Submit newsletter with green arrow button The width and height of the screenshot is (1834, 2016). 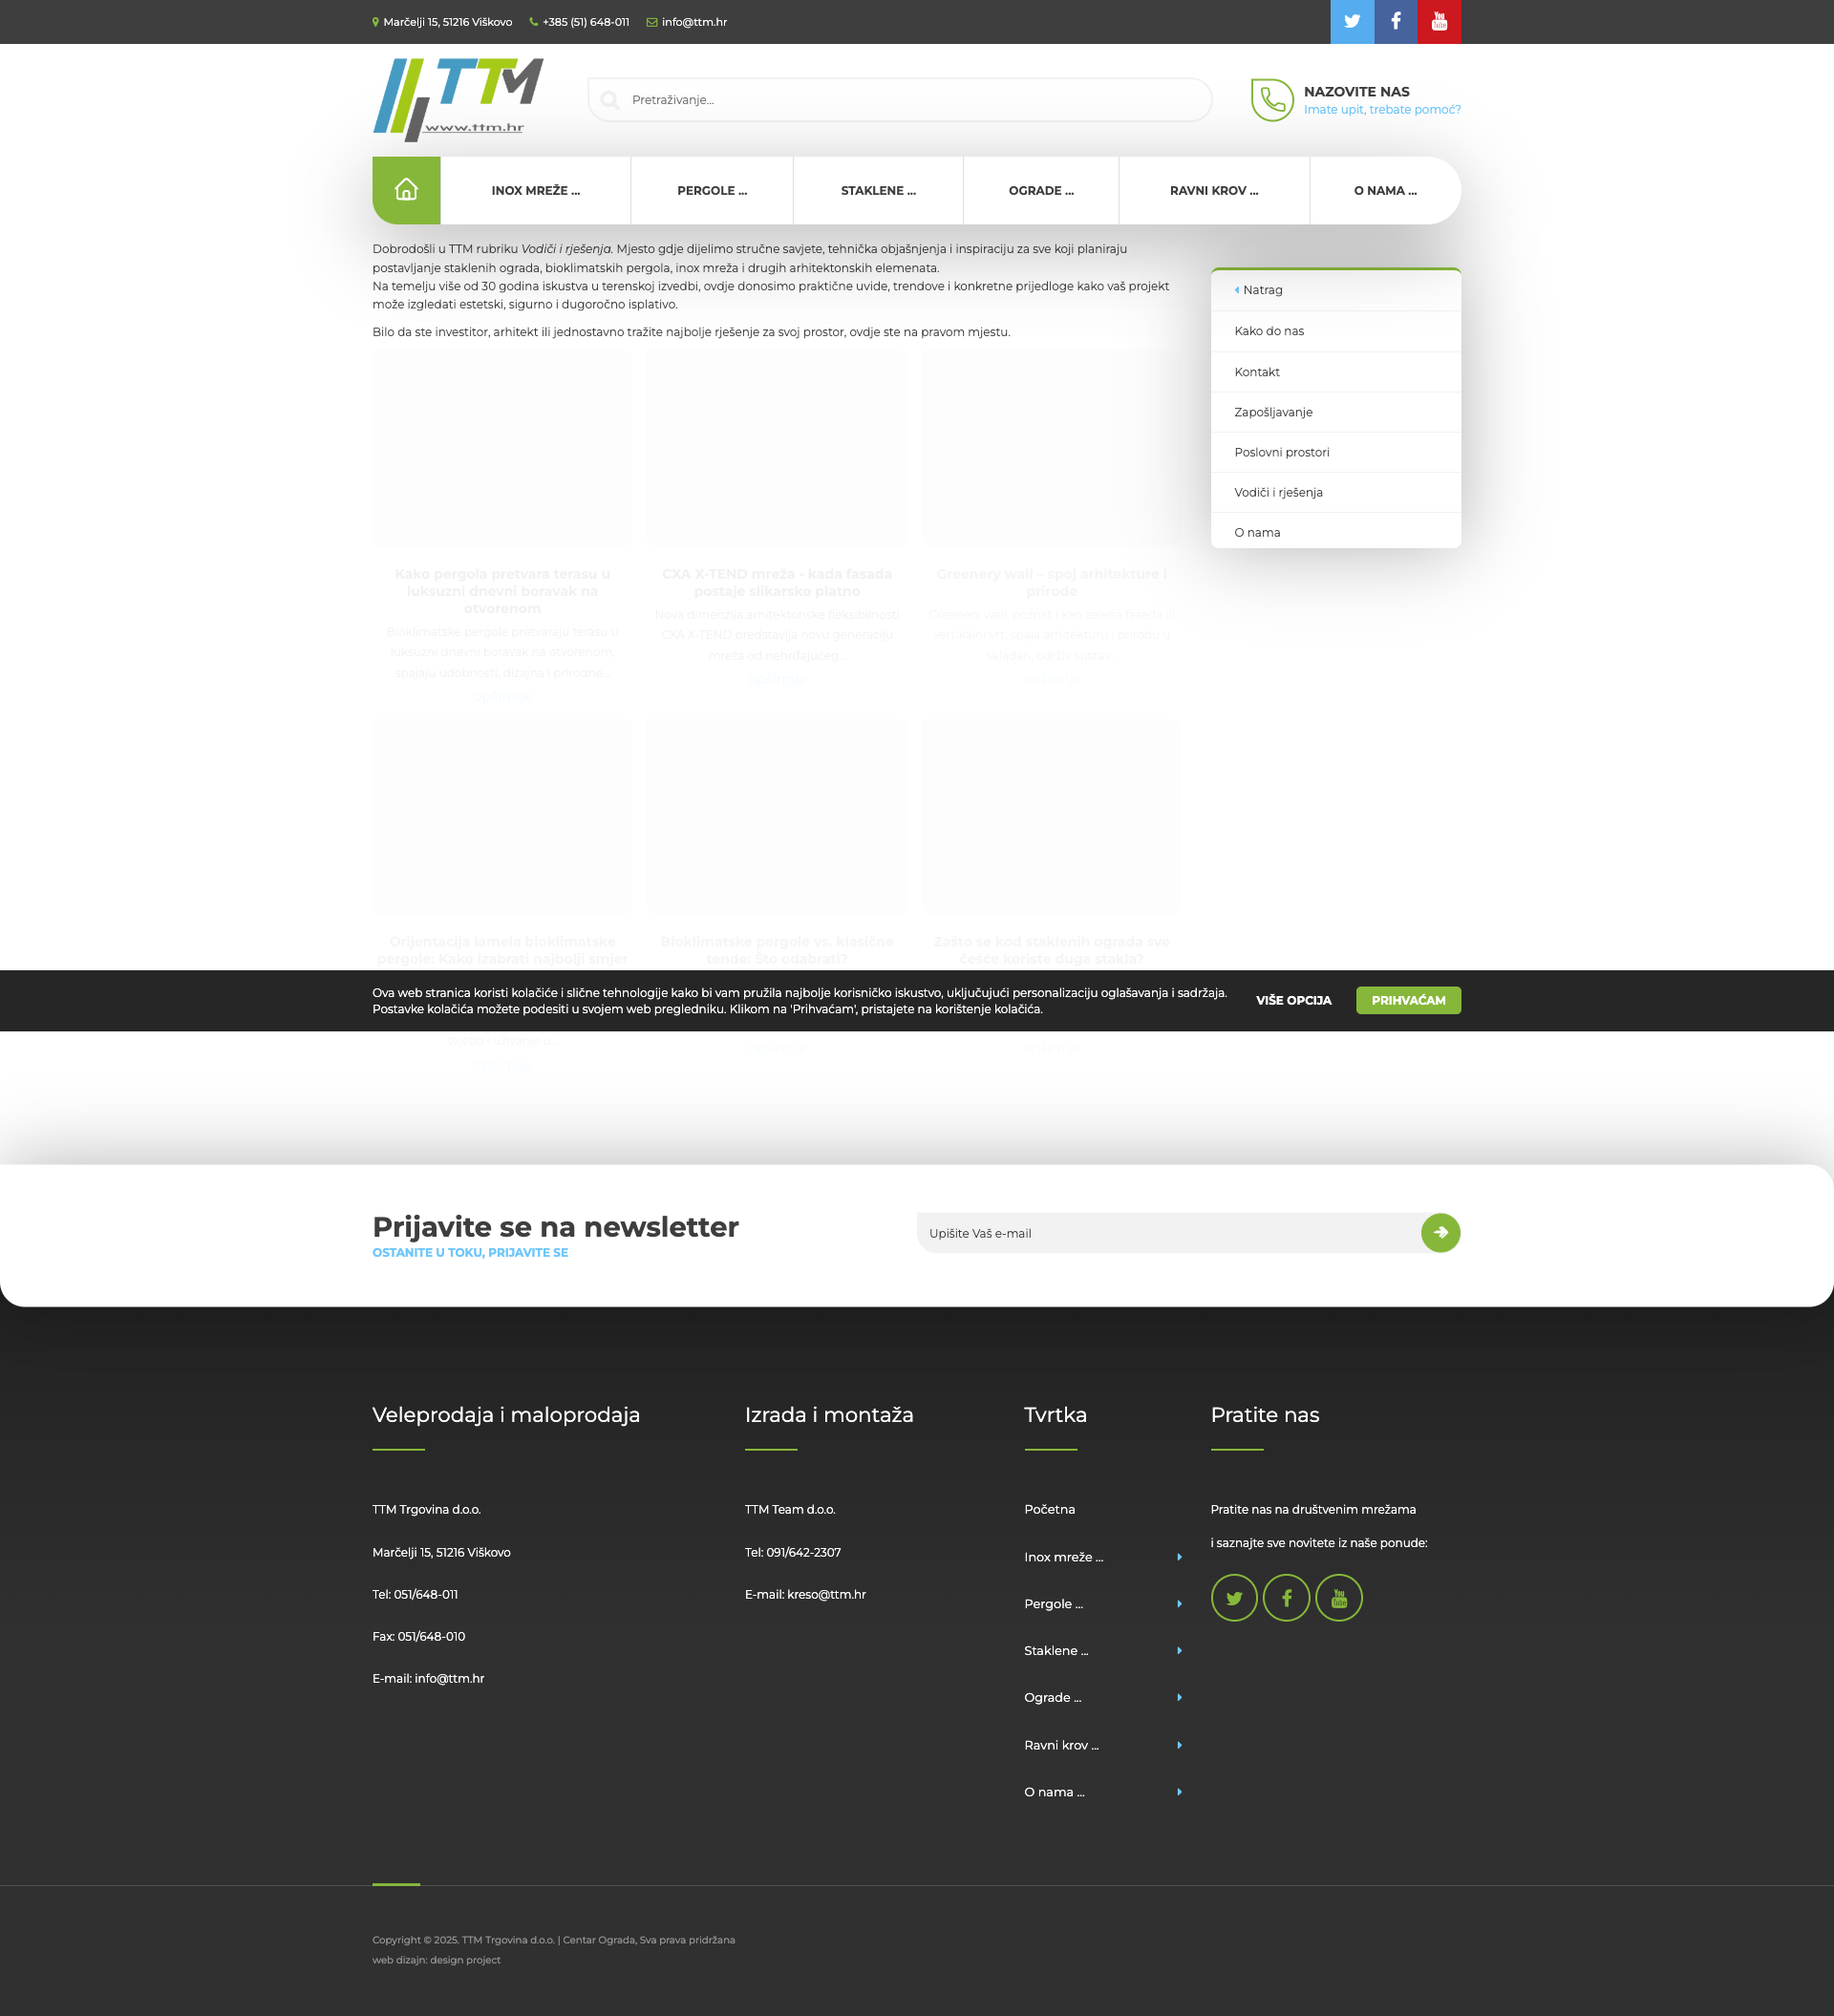tap(1440, 1232)
